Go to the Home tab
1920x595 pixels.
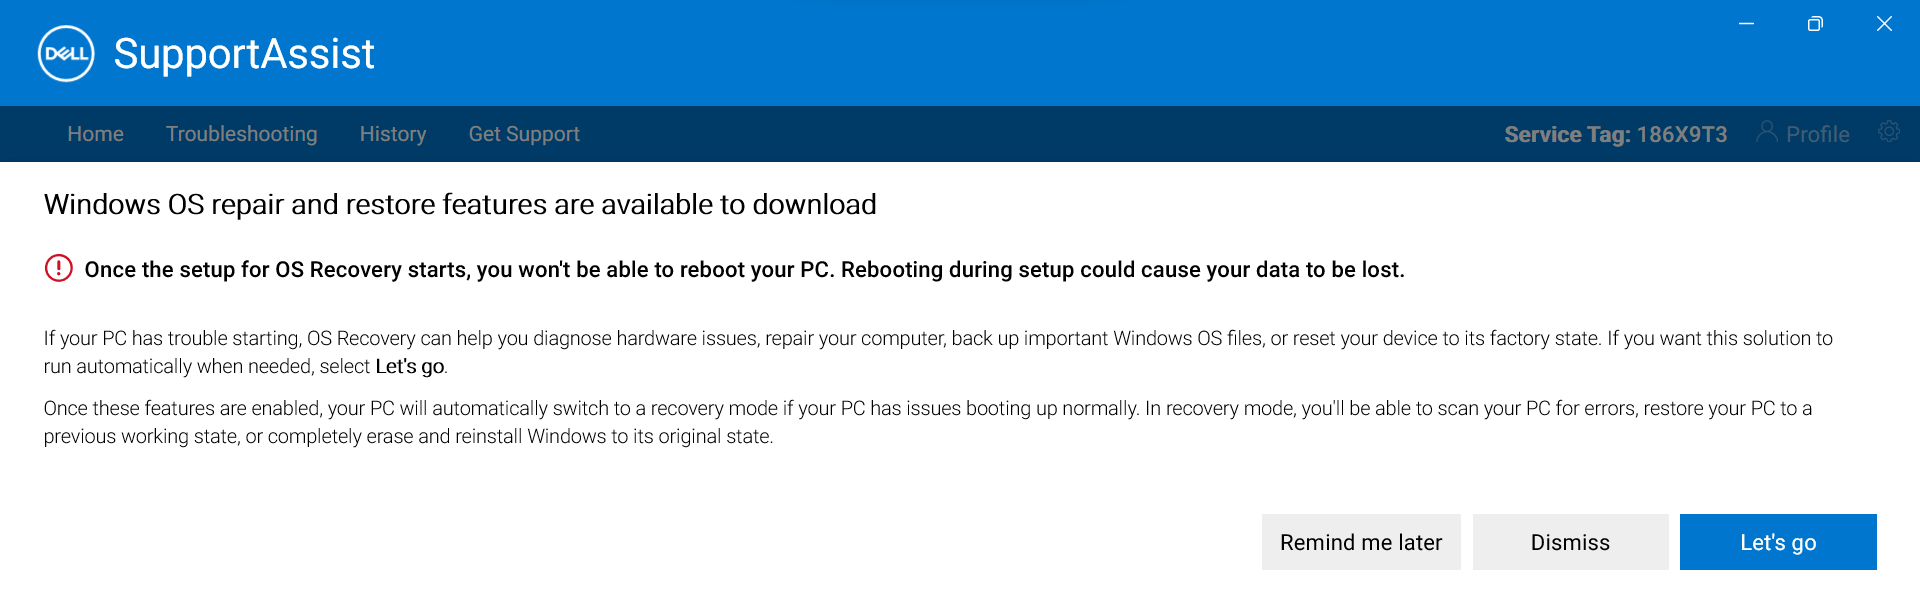[x=96, y=134]
